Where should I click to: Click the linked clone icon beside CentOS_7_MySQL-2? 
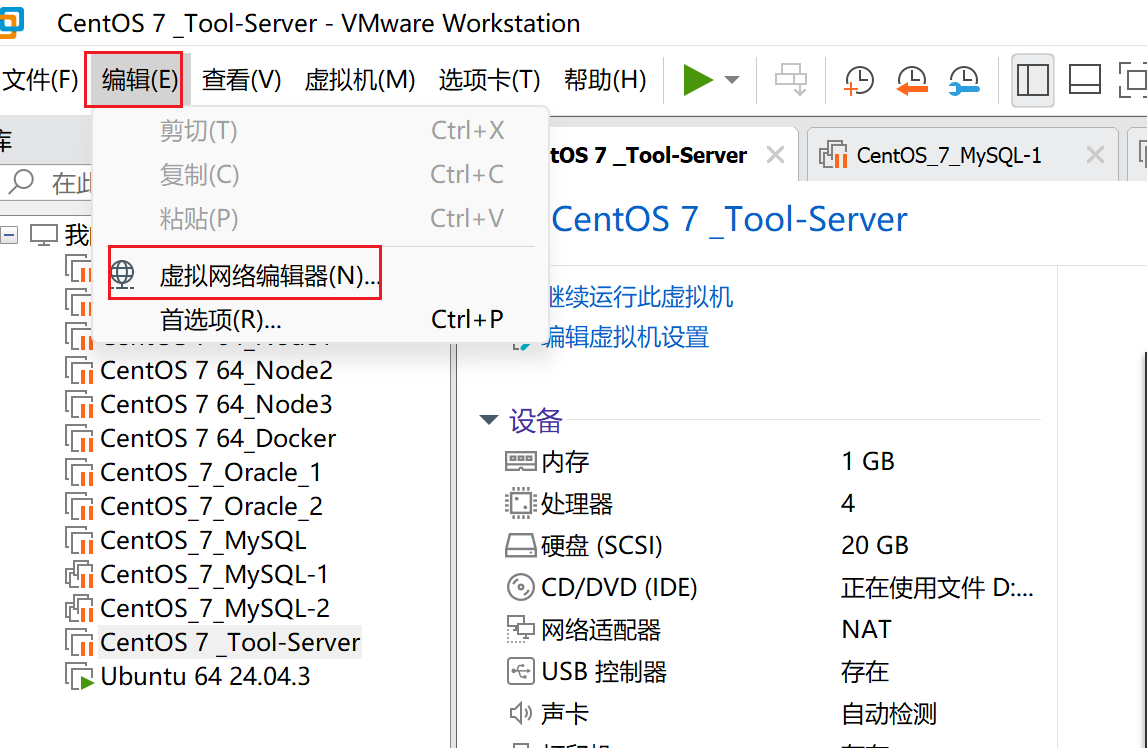click(x=79, y=608)
